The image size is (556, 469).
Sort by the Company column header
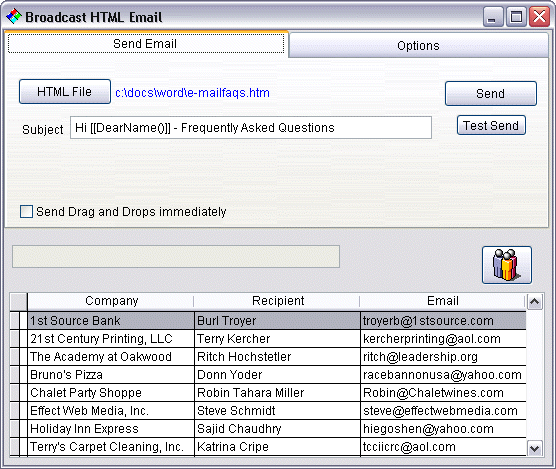[x=111, y=301]
